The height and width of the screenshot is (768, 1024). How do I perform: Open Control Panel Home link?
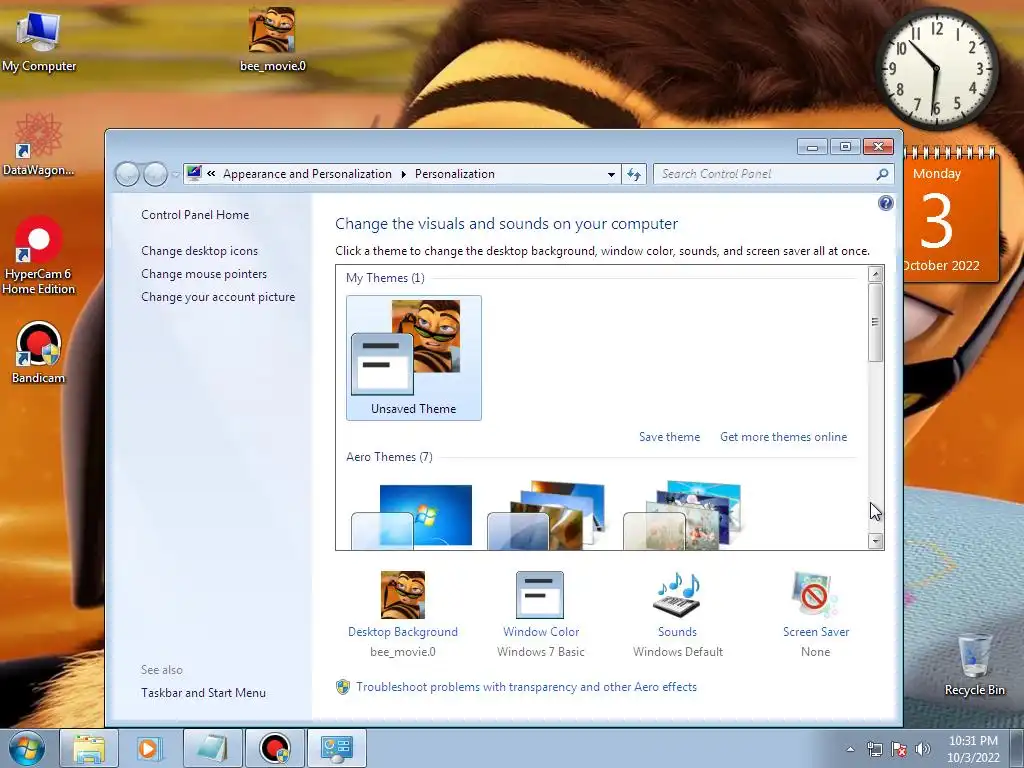pos(195,215)
